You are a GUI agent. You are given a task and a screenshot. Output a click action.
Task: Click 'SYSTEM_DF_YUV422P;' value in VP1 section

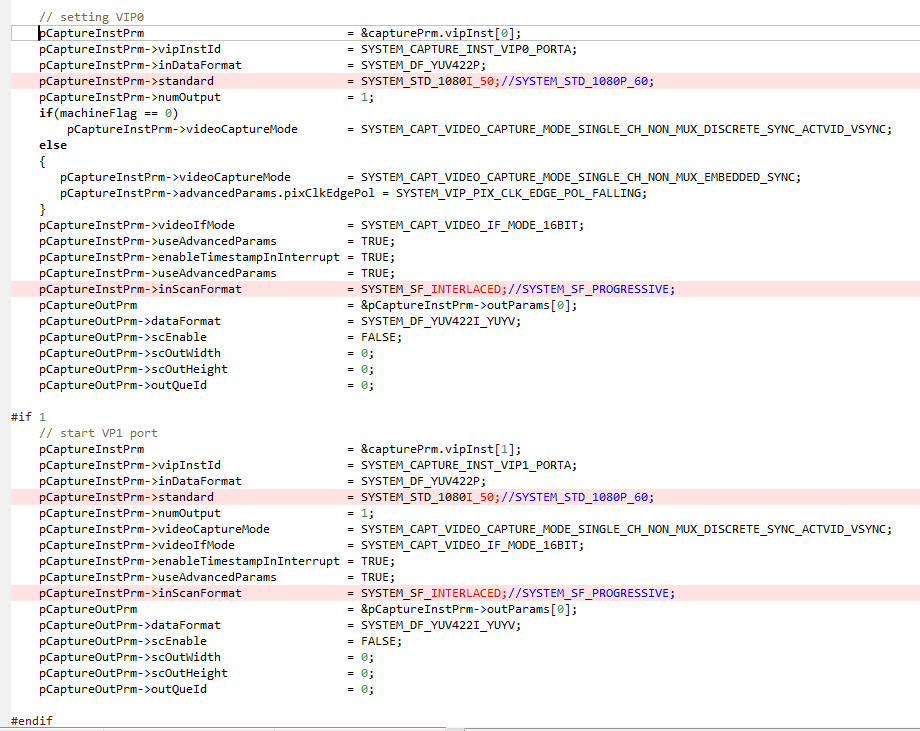point(424,481)
